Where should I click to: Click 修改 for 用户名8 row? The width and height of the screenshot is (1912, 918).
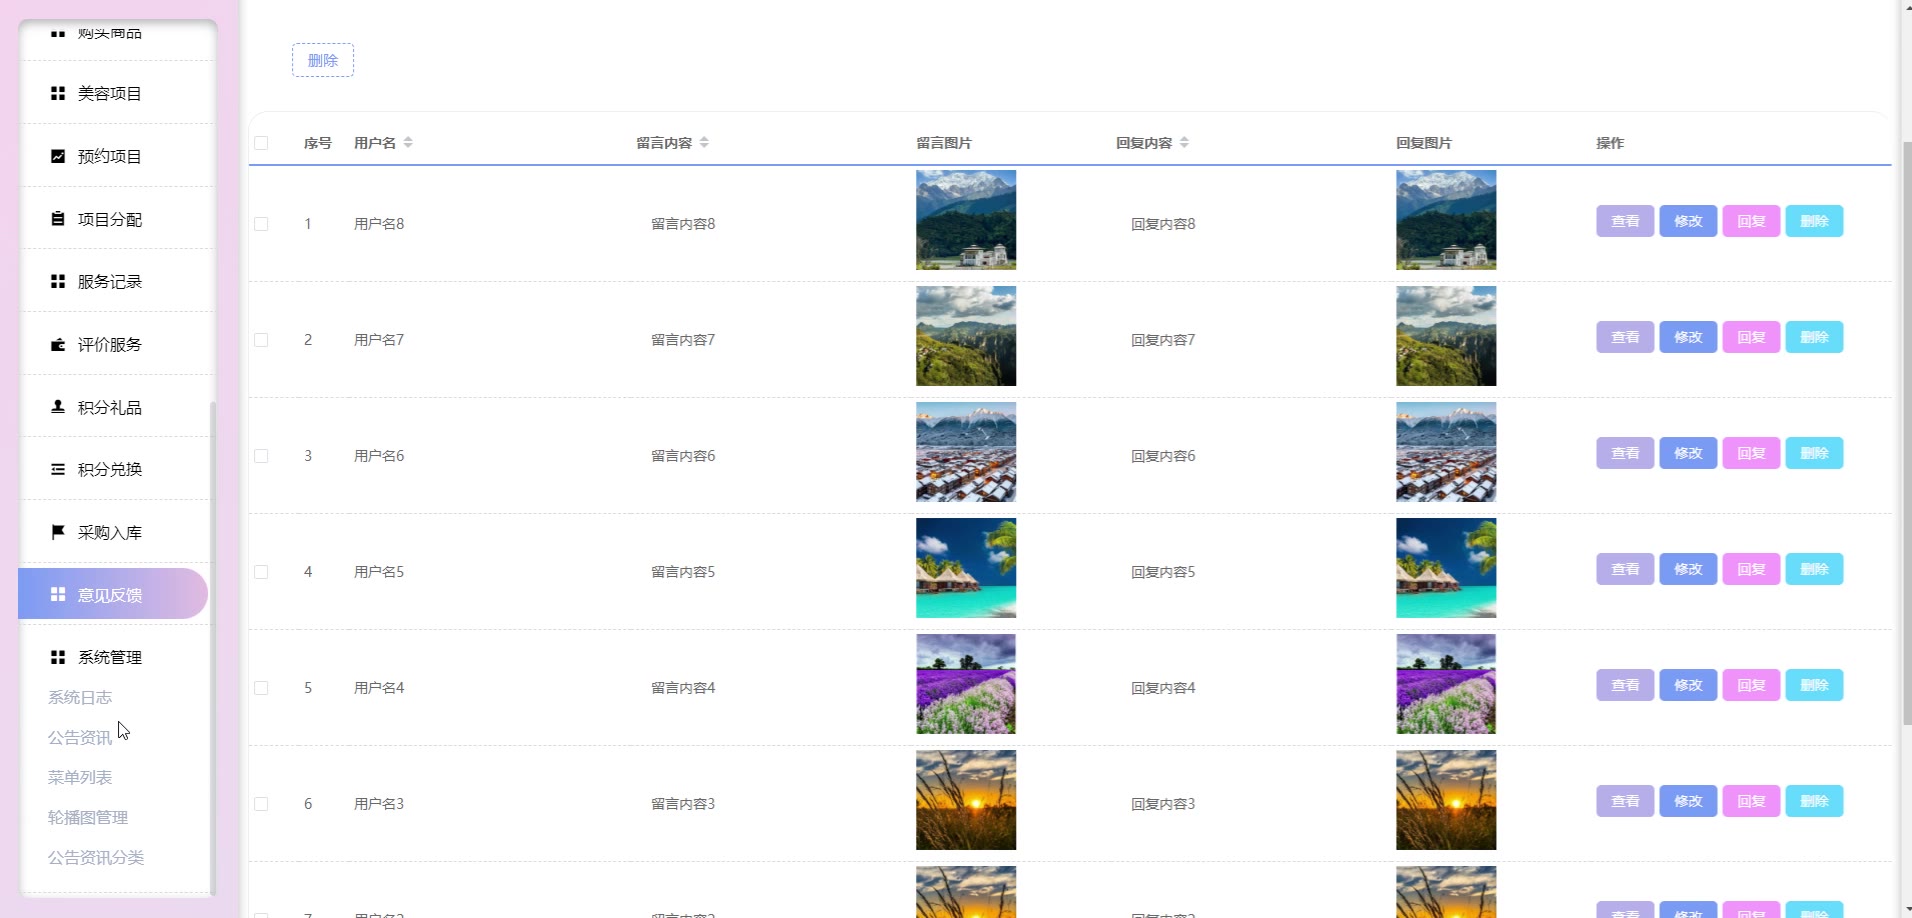pos(1688,221)
